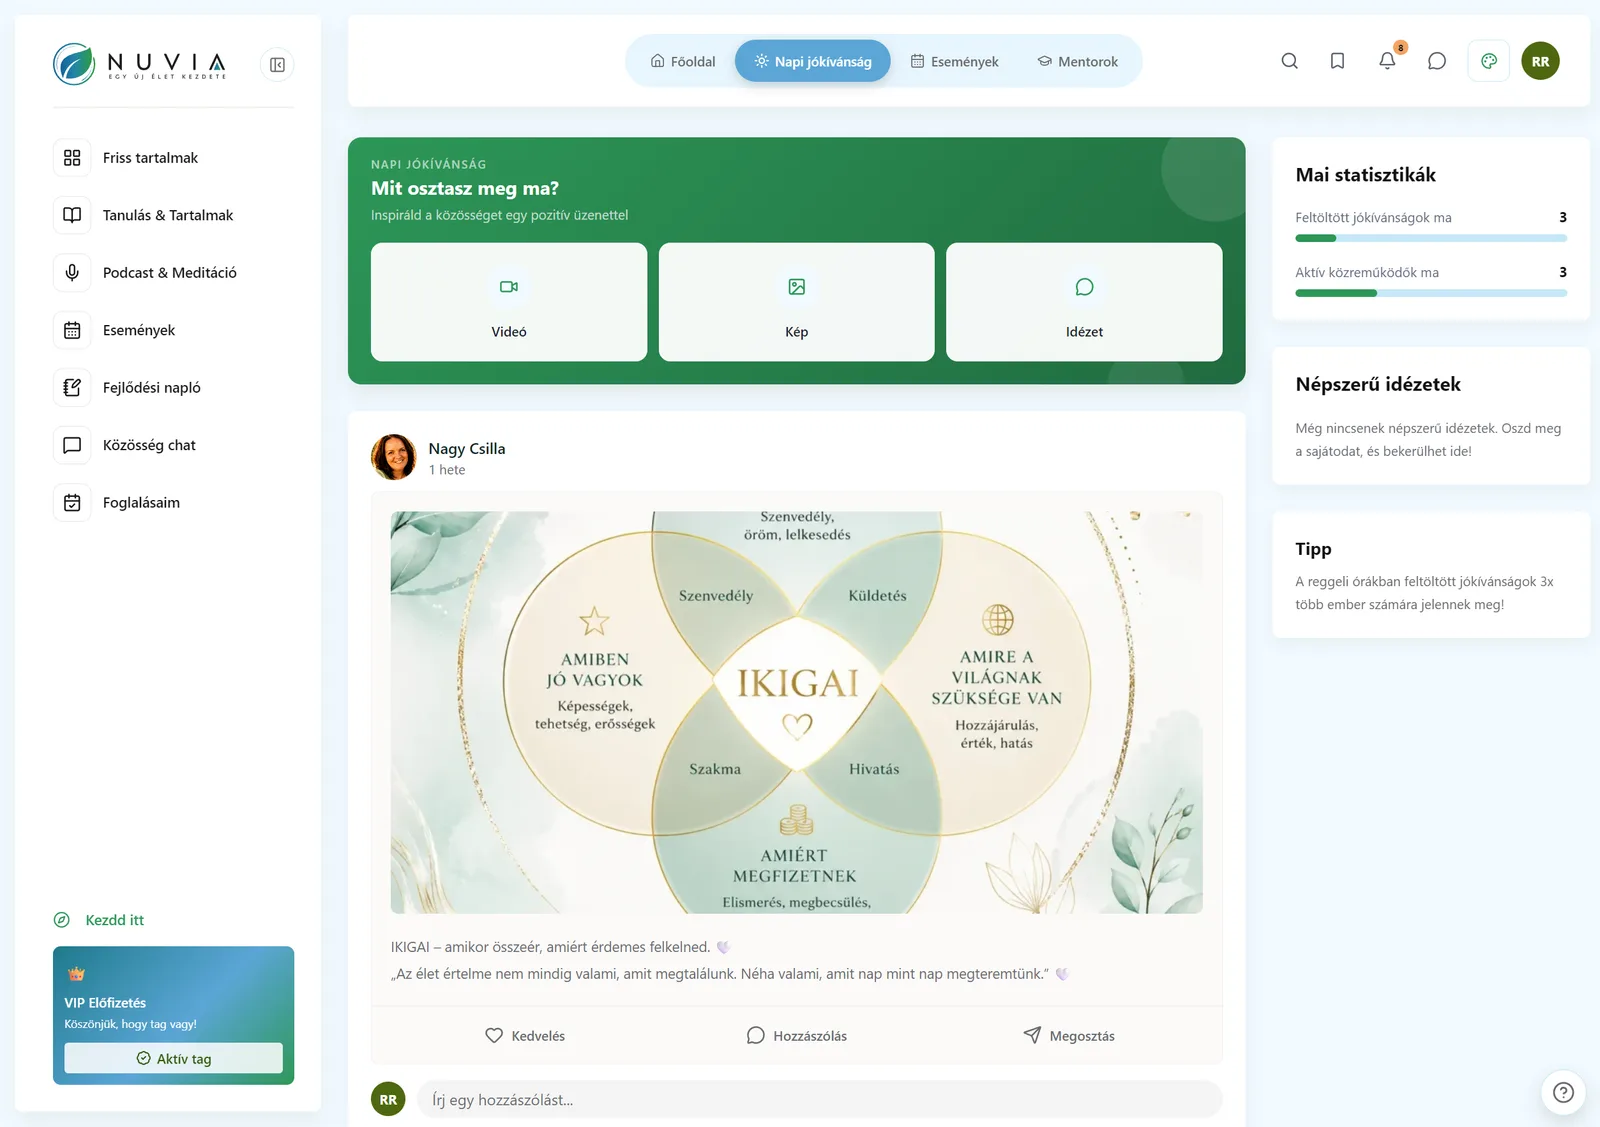The image size is (1600, 1127).
Task: Click the Fejlődési napló notebook icon
Action: [x=72, y=388]
